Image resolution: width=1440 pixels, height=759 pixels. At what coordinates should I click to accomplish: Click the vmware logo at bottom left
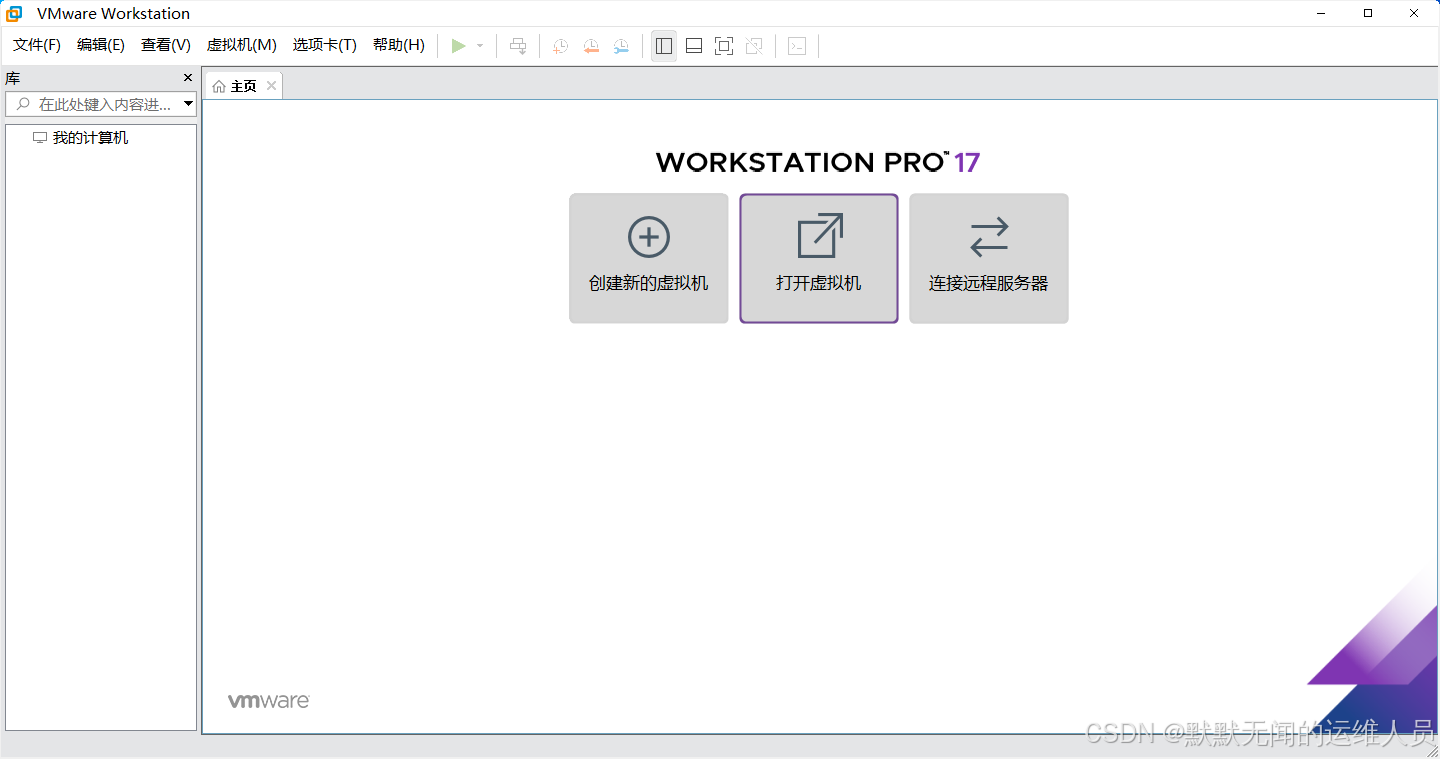pos(268,701)
